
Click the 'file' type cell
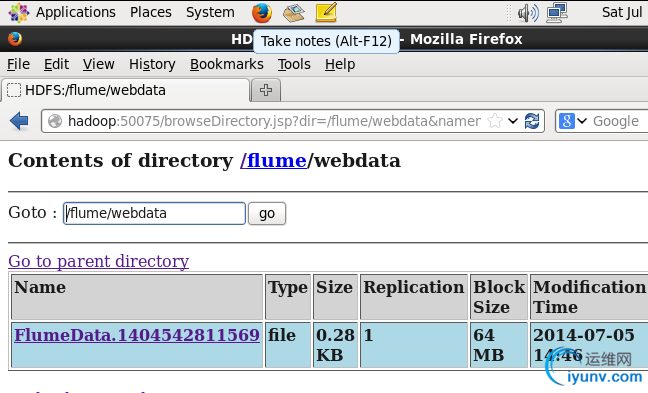[x=288, y=345]
